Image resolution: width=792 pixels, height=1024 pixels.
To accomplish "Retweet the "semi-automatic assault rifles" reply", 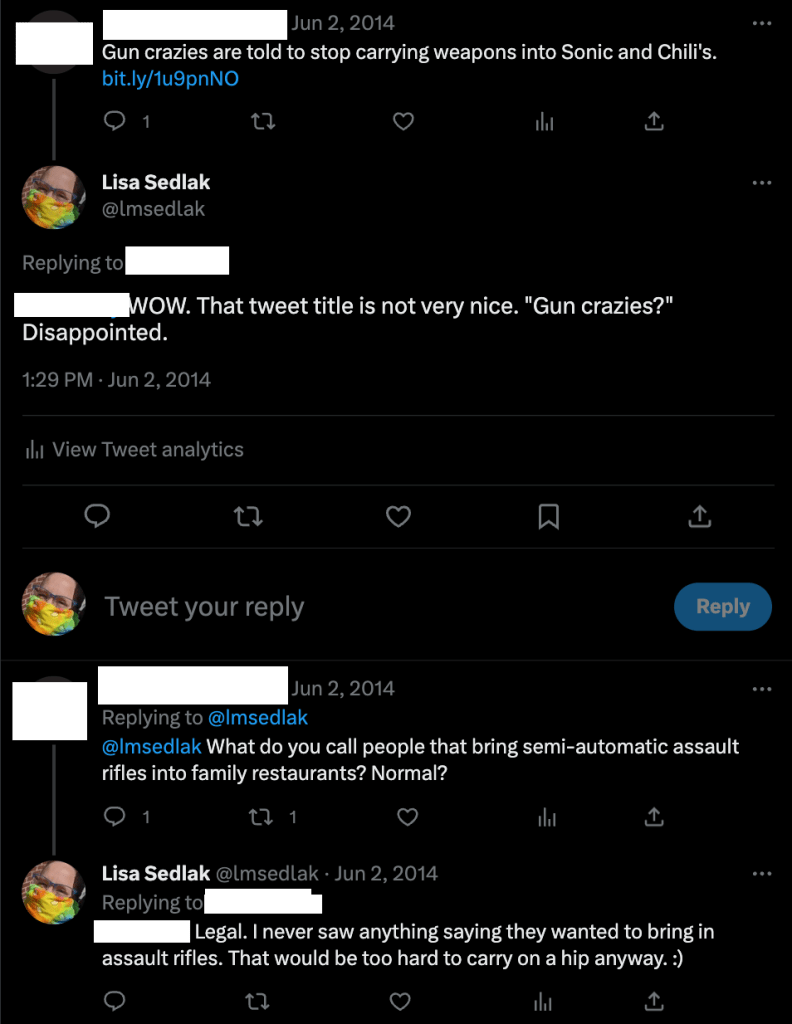I will point(261,817).
